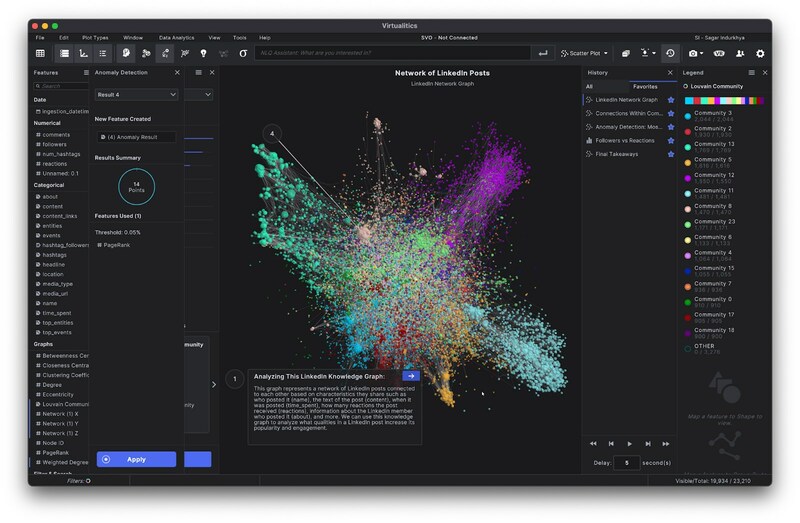
Task: Toggle favorite star on Final Takeaways
Action: [x=671, y=154]
